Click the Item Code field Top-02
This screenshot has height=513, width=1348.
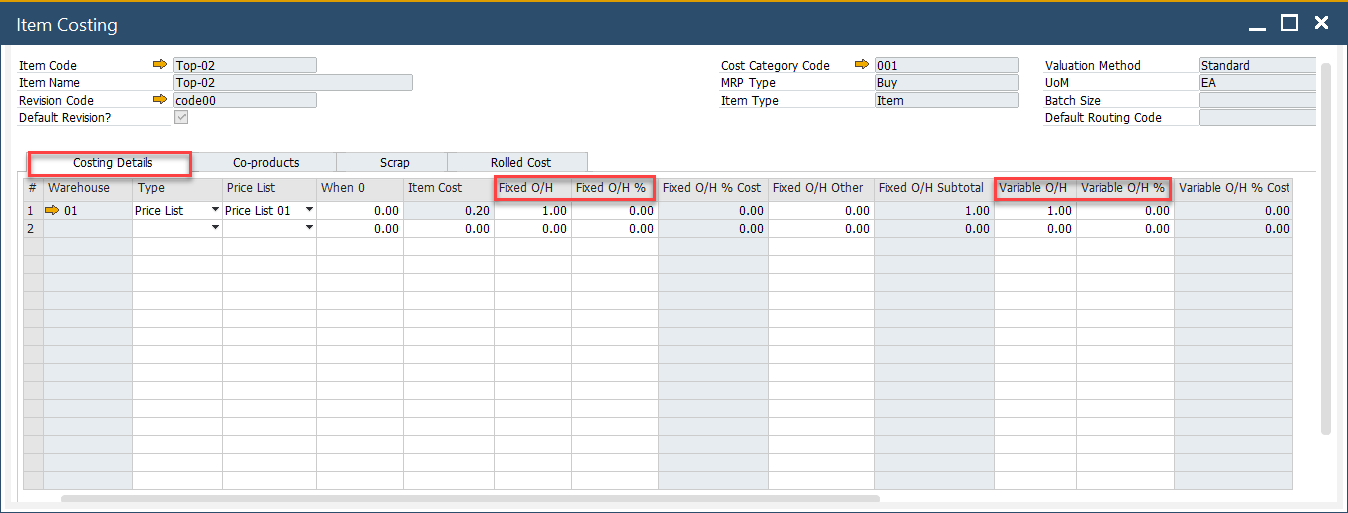pos(245,65)
